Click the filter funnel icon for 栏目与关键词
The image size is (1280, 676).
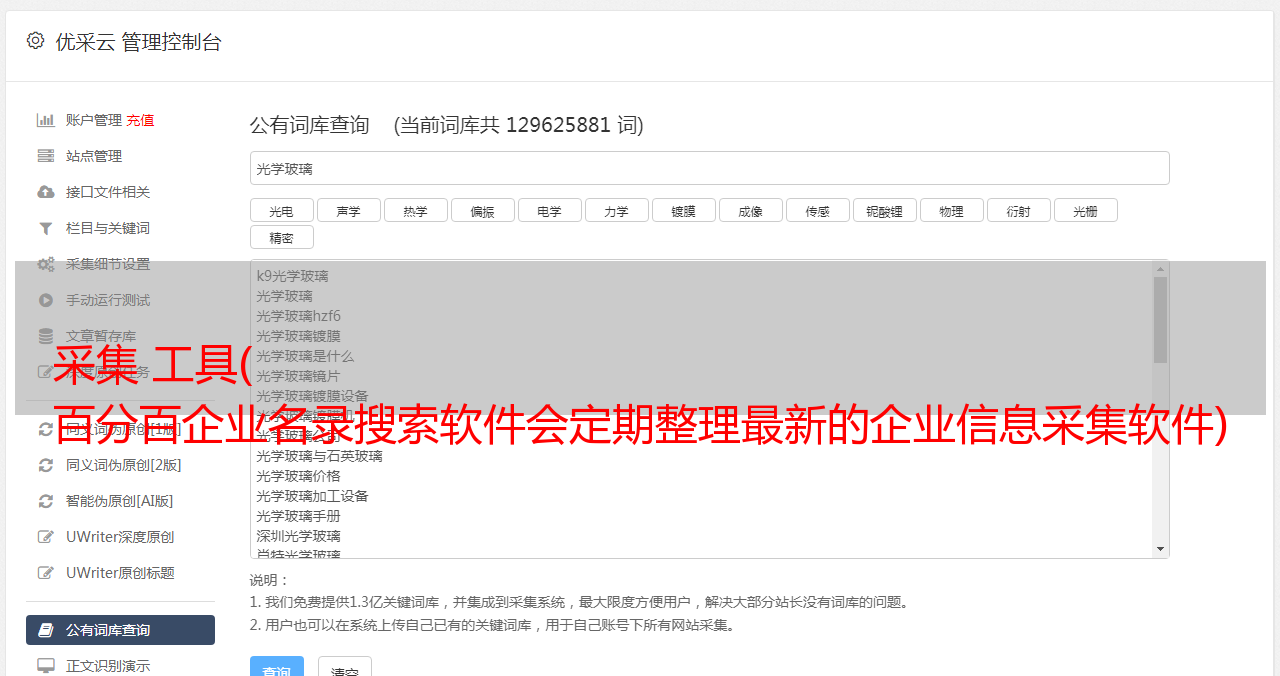tap(46, 228)
